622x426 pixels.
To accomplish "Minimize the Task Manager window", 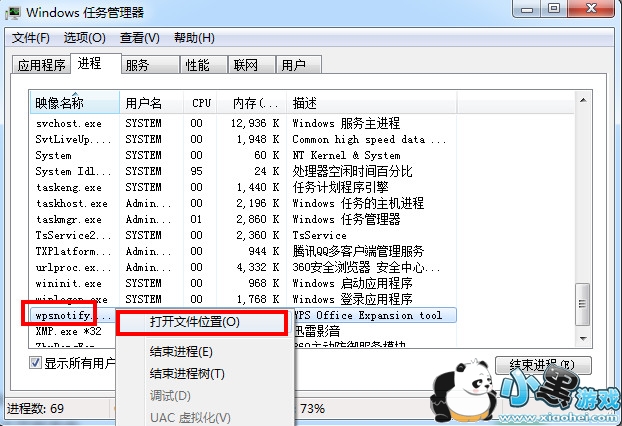I will pos(527,9).
